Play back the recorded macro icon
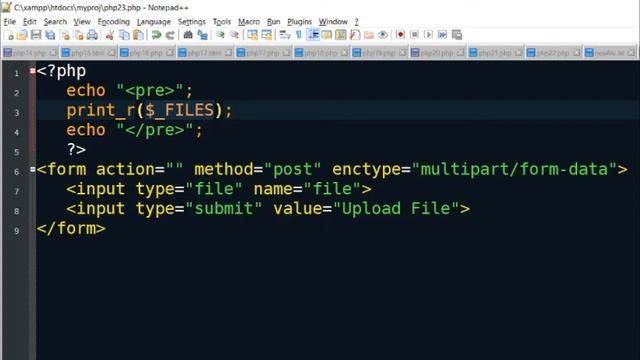Image resolution: width=640 pixels, height=360 pixels. 428,35
